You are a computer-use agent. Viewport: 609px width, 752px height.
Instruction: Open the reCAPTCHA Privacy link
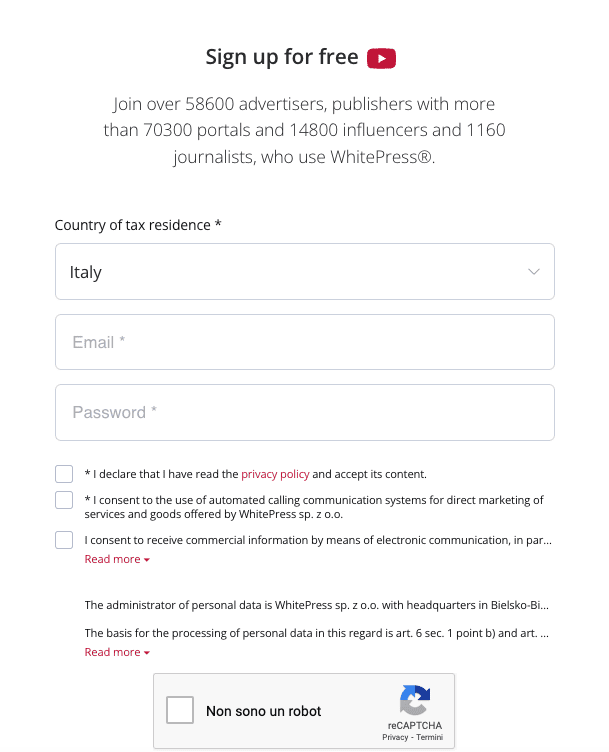tap(395, 737)
